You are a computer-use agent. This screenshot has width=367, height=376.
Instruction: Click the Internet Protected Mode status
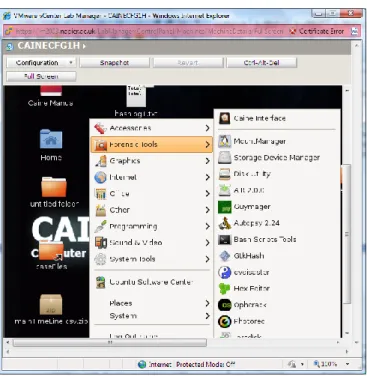(x=187, y=364)
